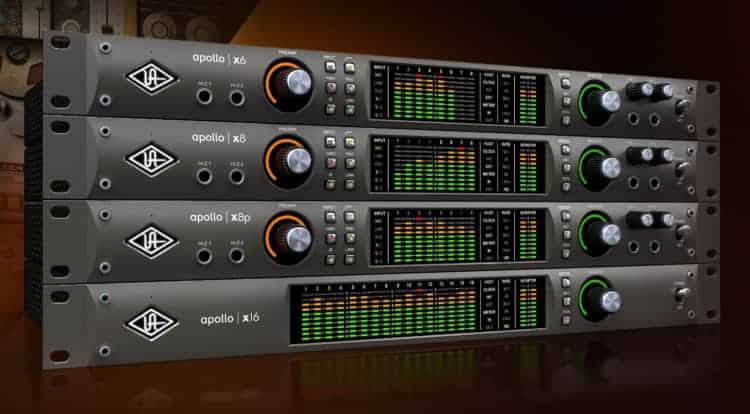750x414 pixels.
Task: Toggle the polarity button on Apollo x6
Action: tap(330, 109)
